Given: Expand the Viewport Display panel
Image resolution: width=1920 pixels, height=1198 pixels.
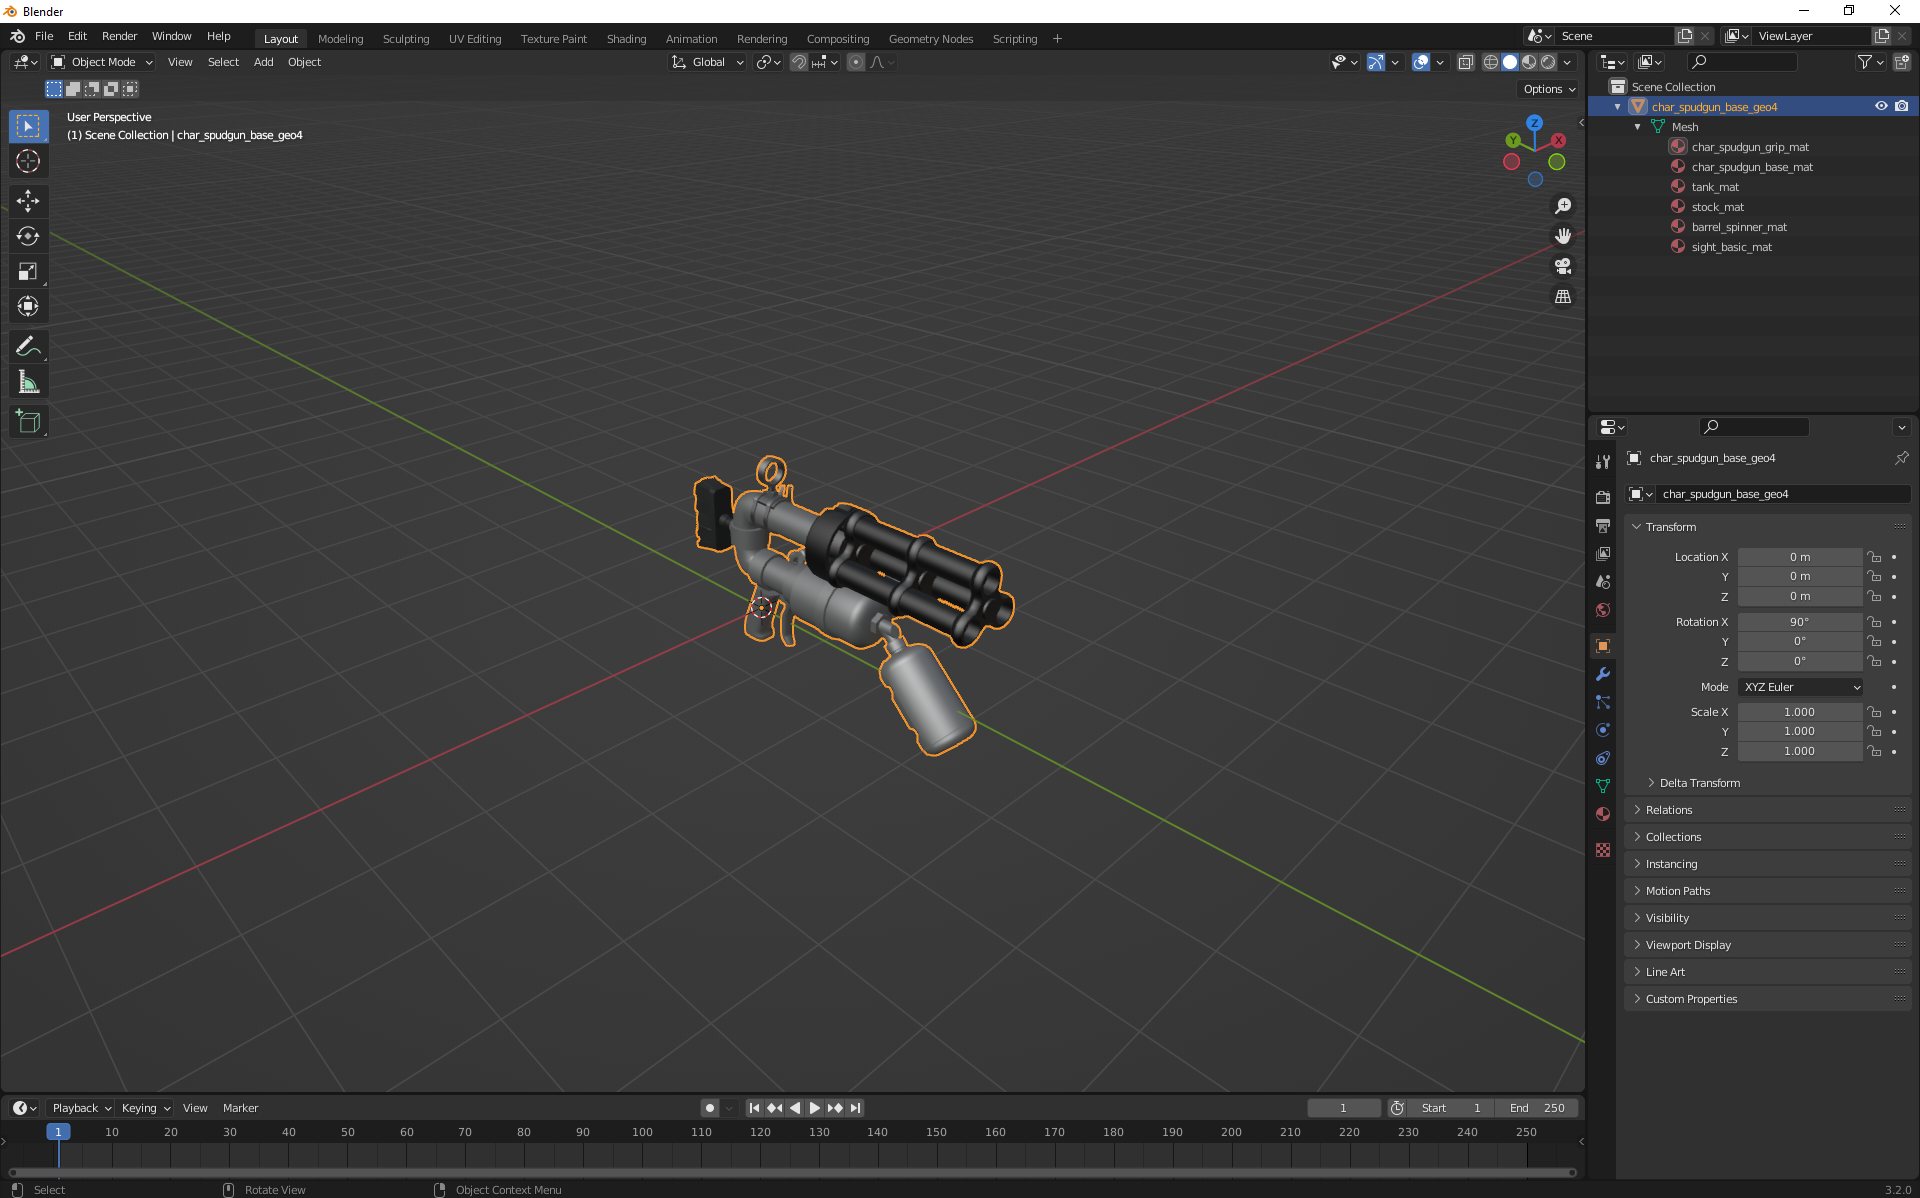Looking at the screenshot, I should click(1768, 945).
